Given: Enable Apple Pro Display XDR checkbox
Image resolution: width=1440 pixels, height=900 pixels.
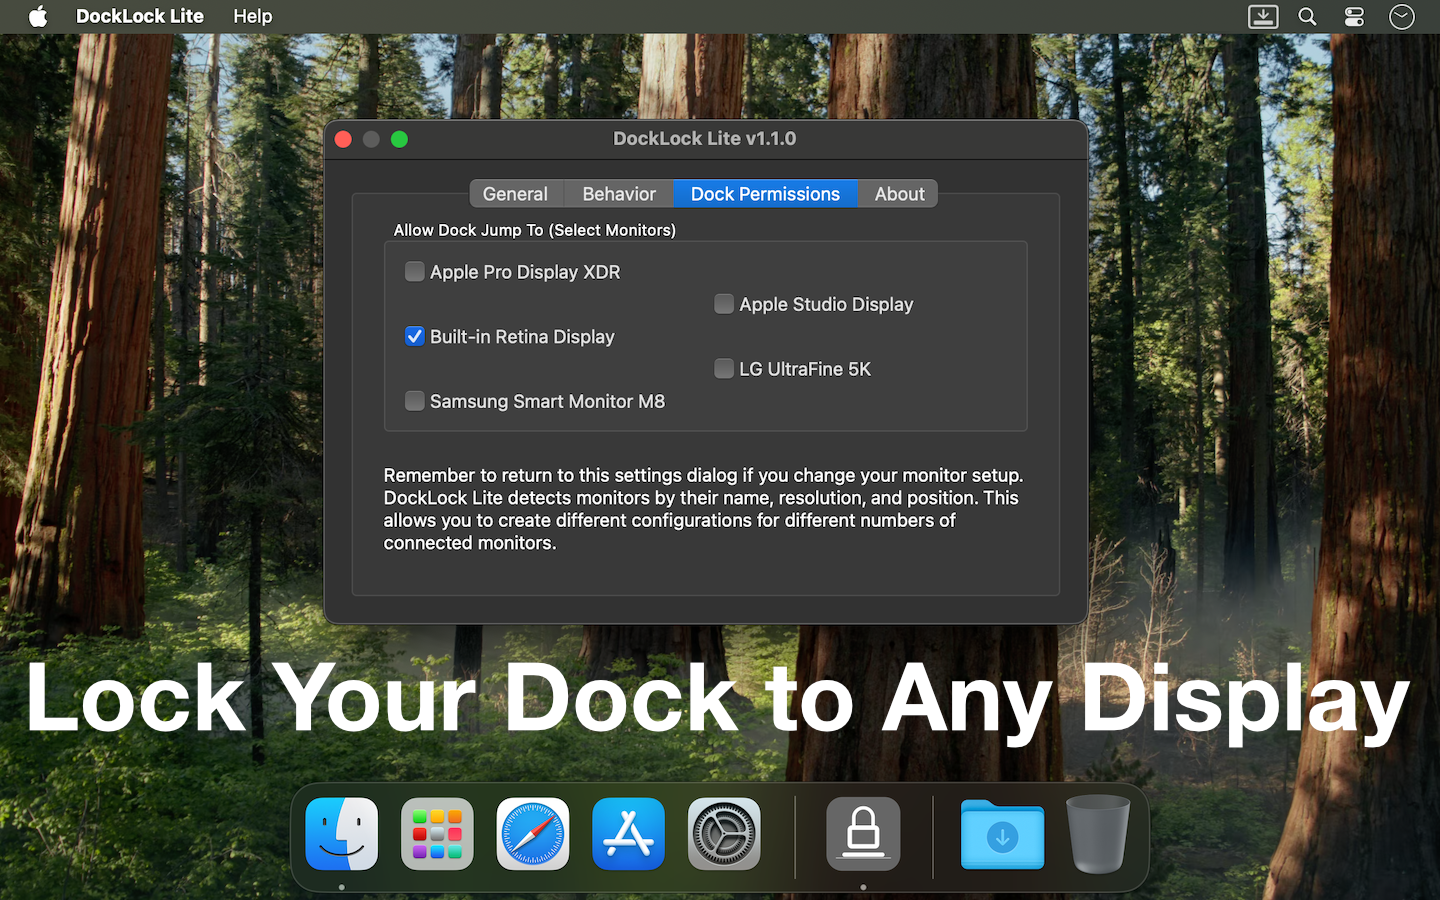Looking at the screenshot, I should [414, 271].
